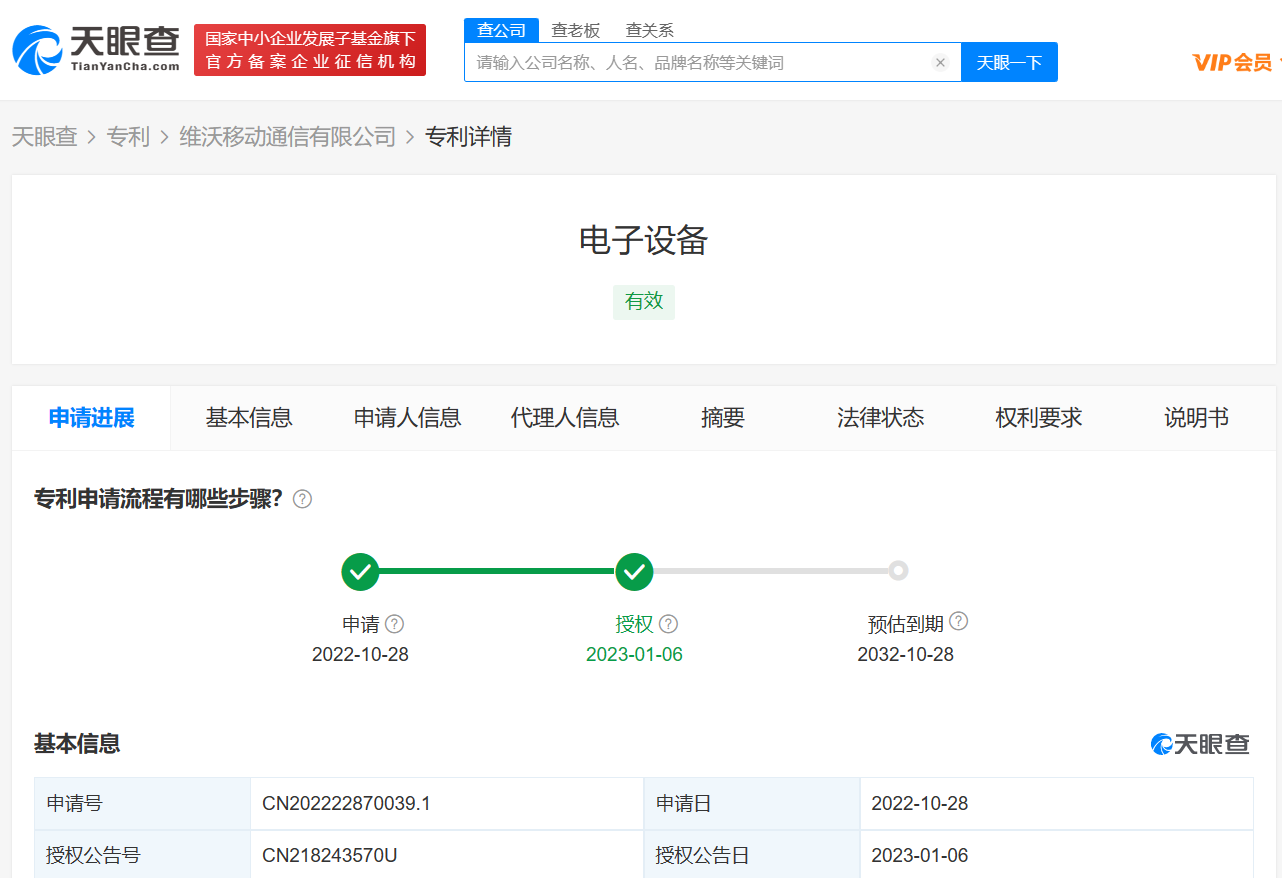Go to 天眼查 breadcrumb home
The image size is (1282, 878).
click(x=45, y=137)
